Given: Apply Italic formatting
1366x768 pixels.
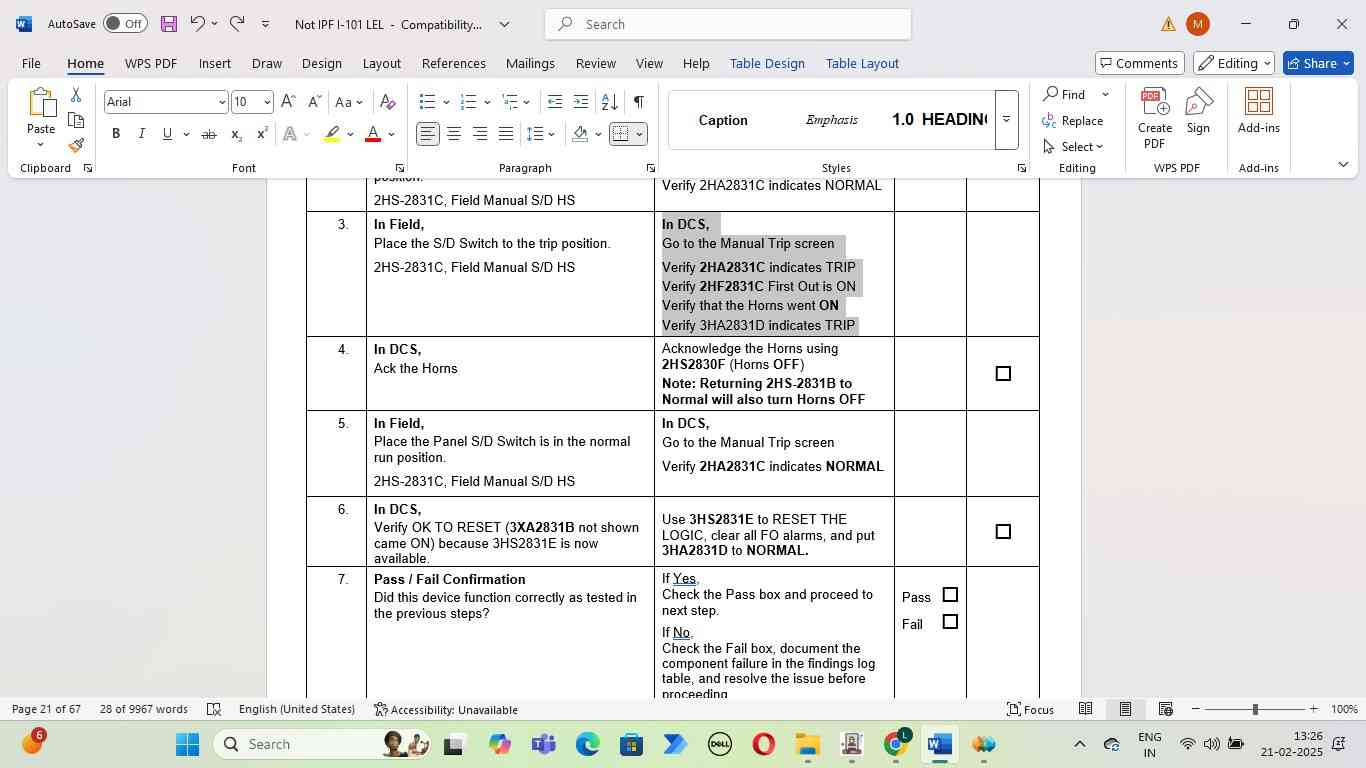Looking at the screenshot, I should point(141,134).
